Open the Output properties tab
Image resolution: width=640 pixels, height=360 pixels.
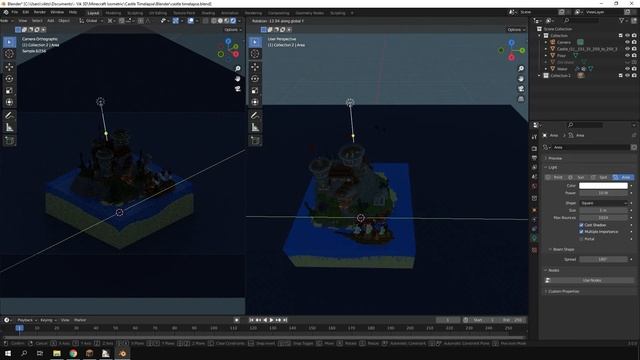point(534,158)
